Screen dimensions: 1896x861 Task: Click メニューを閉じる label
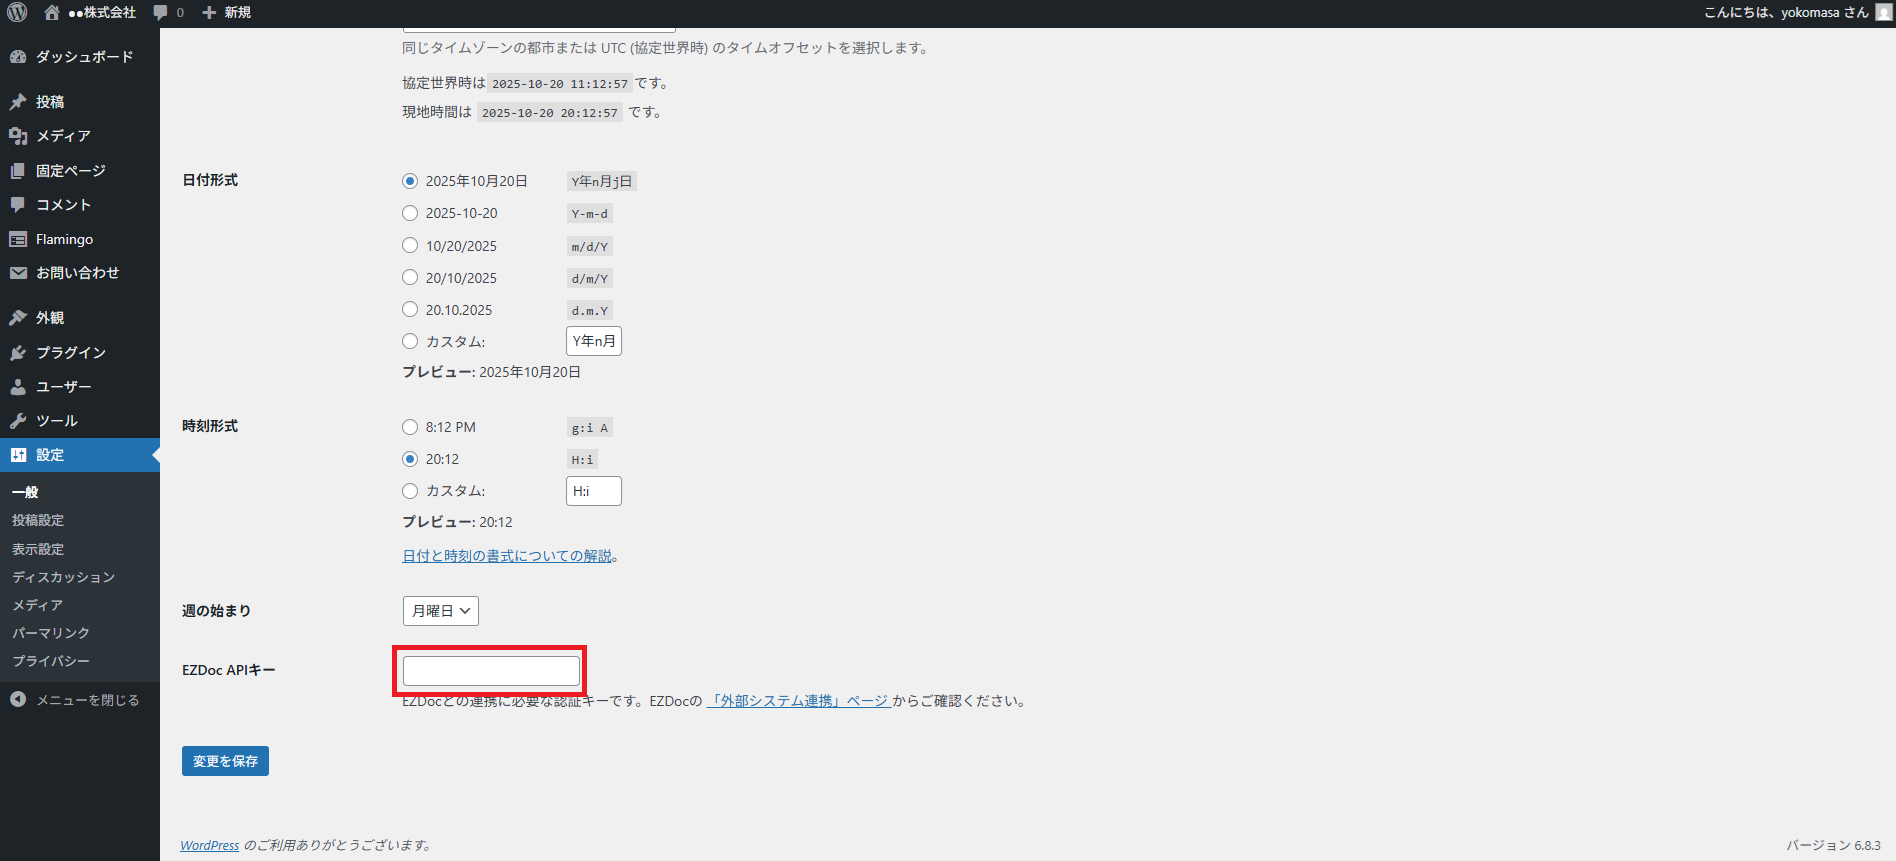[x=88, y=700]
